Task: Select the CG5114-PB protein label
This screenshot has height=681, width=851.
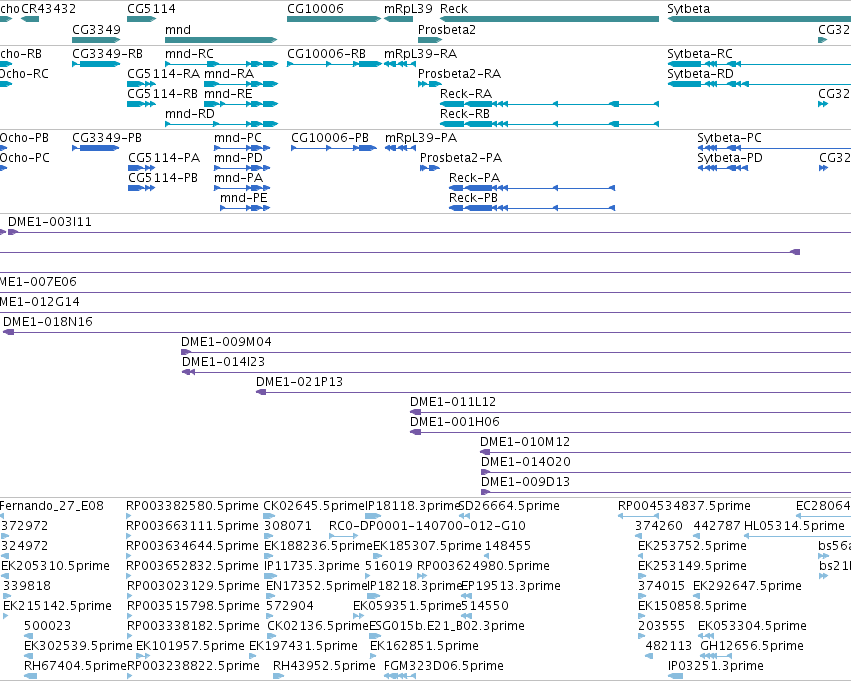Action: pos(163,178)
